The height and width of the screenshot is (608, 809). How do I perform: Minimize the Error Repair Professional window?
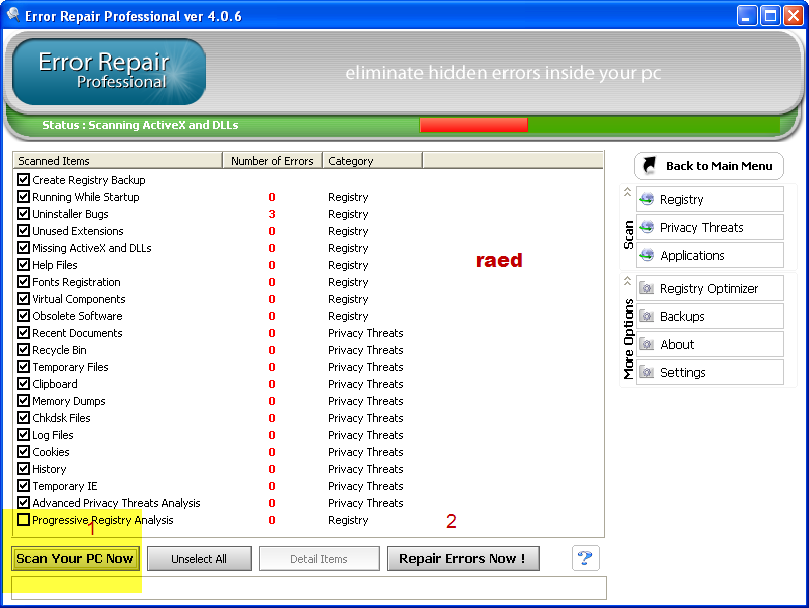click(x=746, y=15)
